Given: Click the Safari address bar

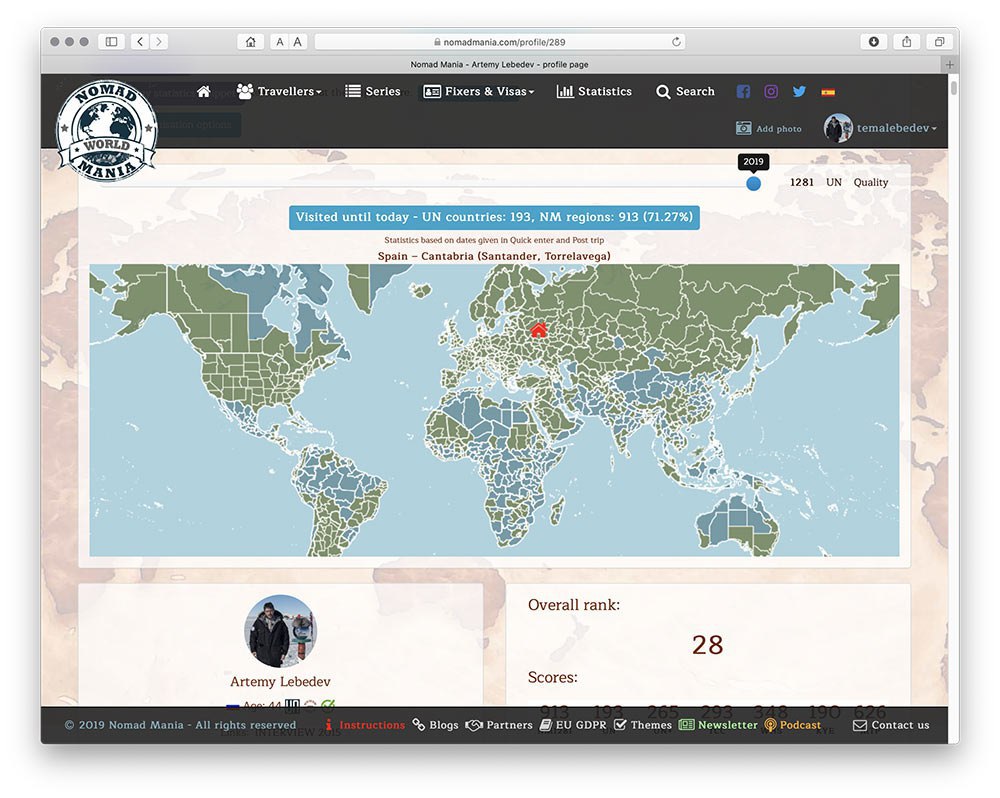Looking at the screenshot, I should [500, 42].
